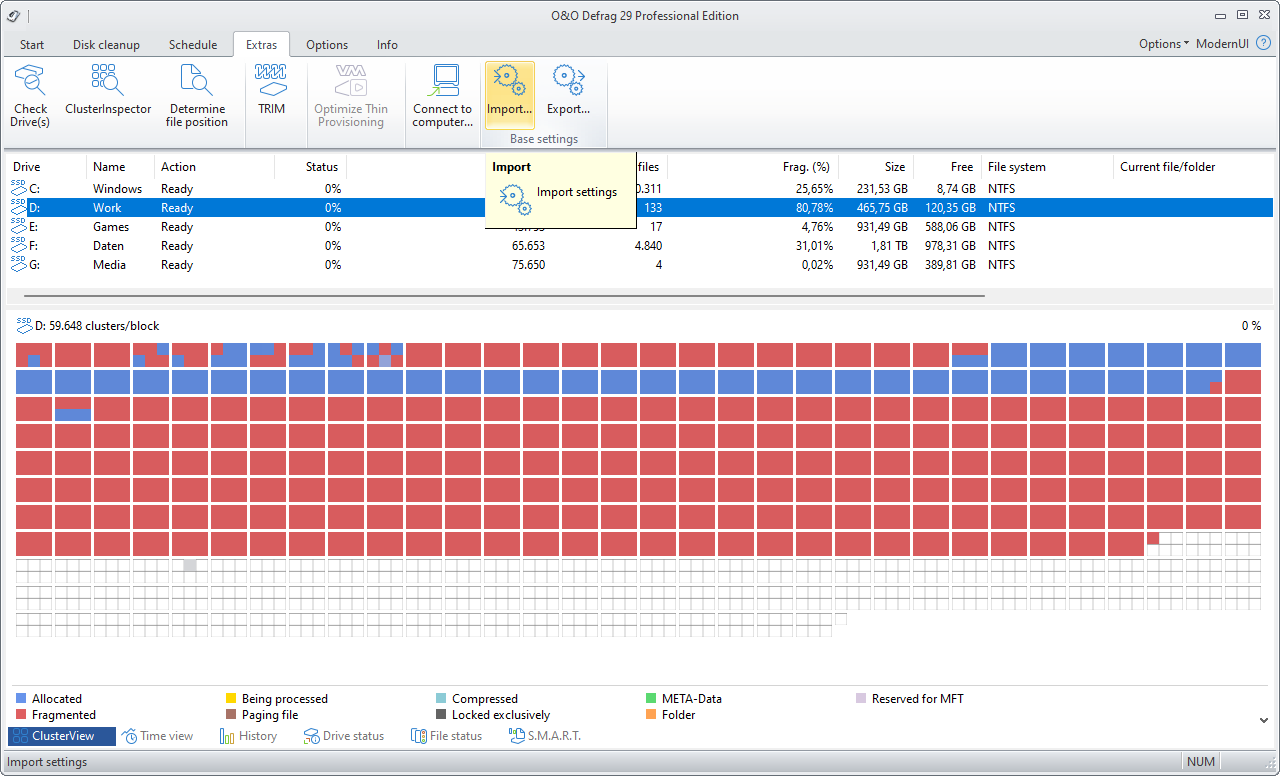Screen dimensions: 1280x776
Task: Click the Fragmented red legend swatch
Action: [21, 715]
